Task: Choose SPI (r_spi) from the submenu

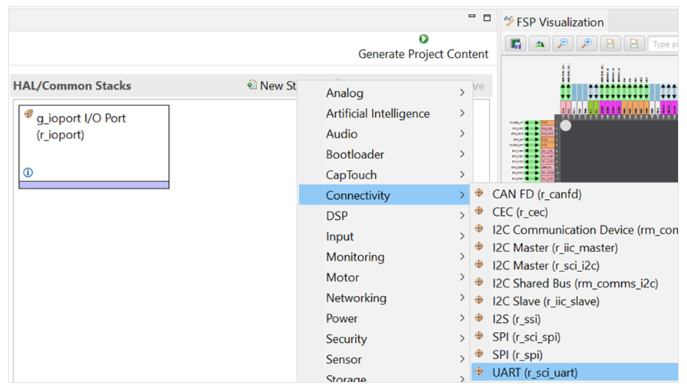Action: tap(574, 354)
